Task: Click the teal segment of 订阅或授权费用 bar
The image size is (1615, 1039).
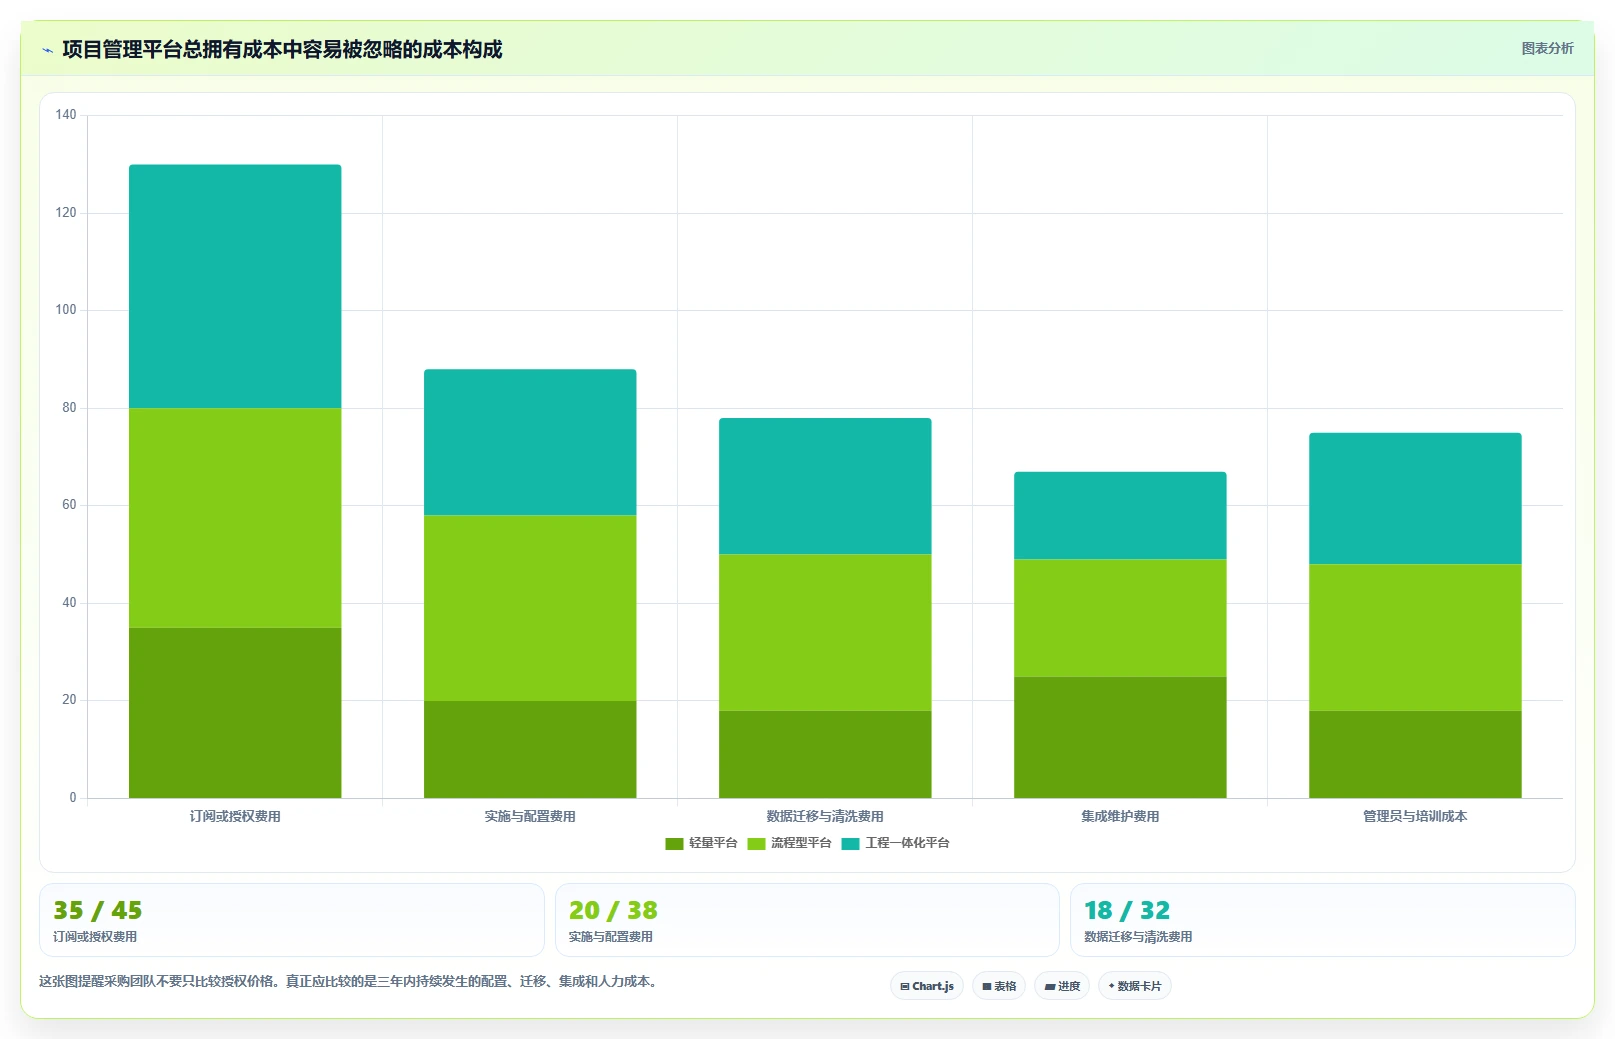Action: [235, 286]
